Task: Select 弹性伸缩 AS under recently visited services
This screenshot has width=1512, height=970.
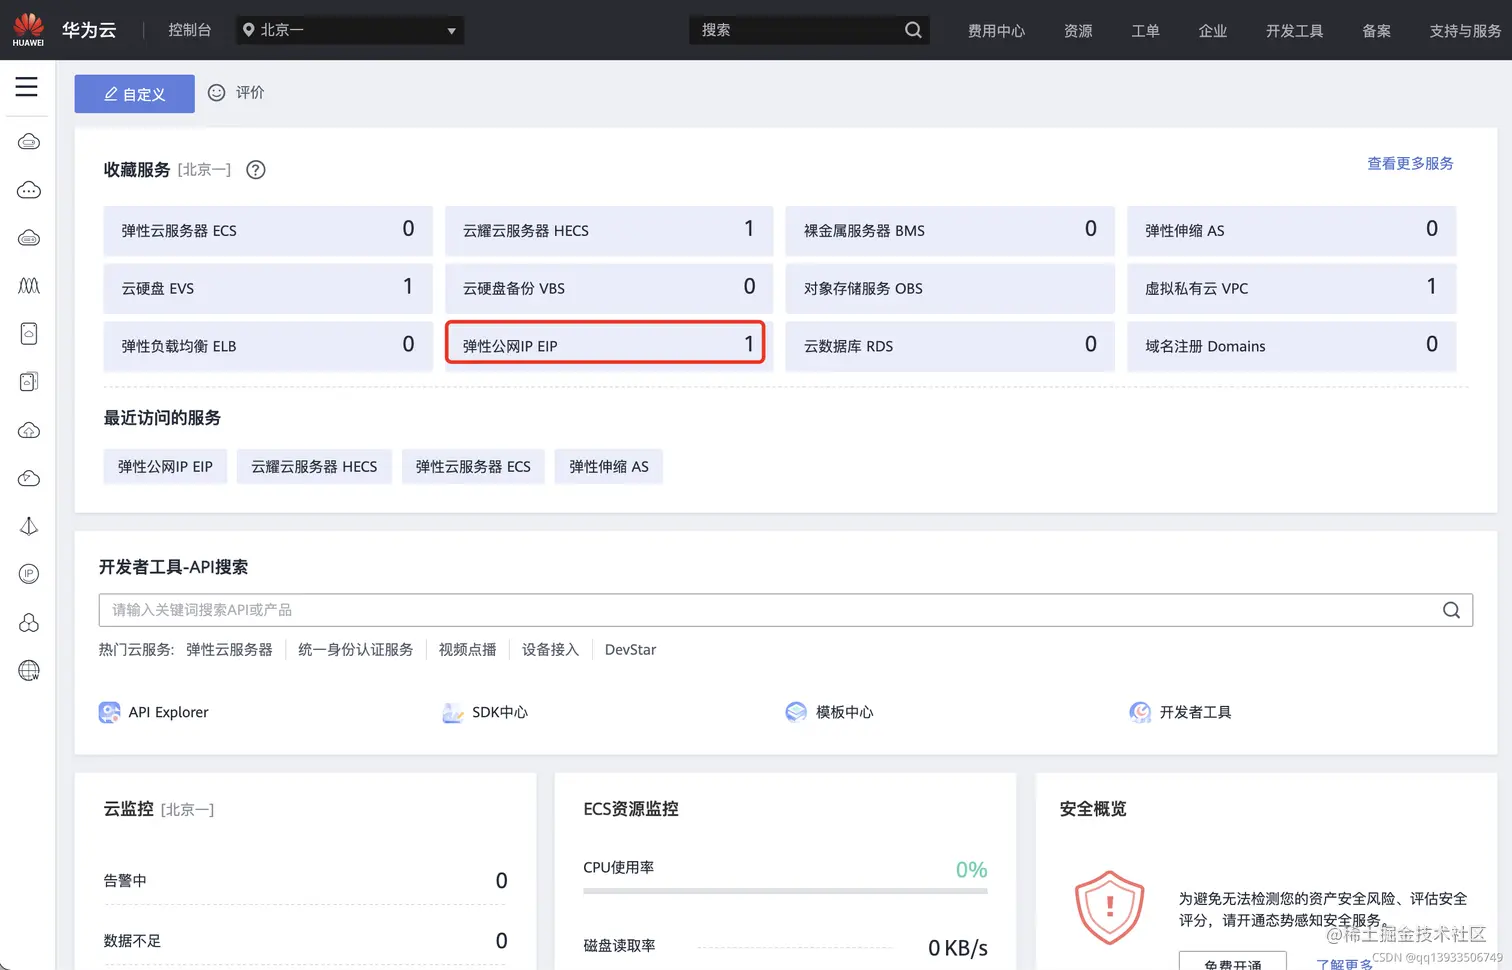Action: click(609, 467)
